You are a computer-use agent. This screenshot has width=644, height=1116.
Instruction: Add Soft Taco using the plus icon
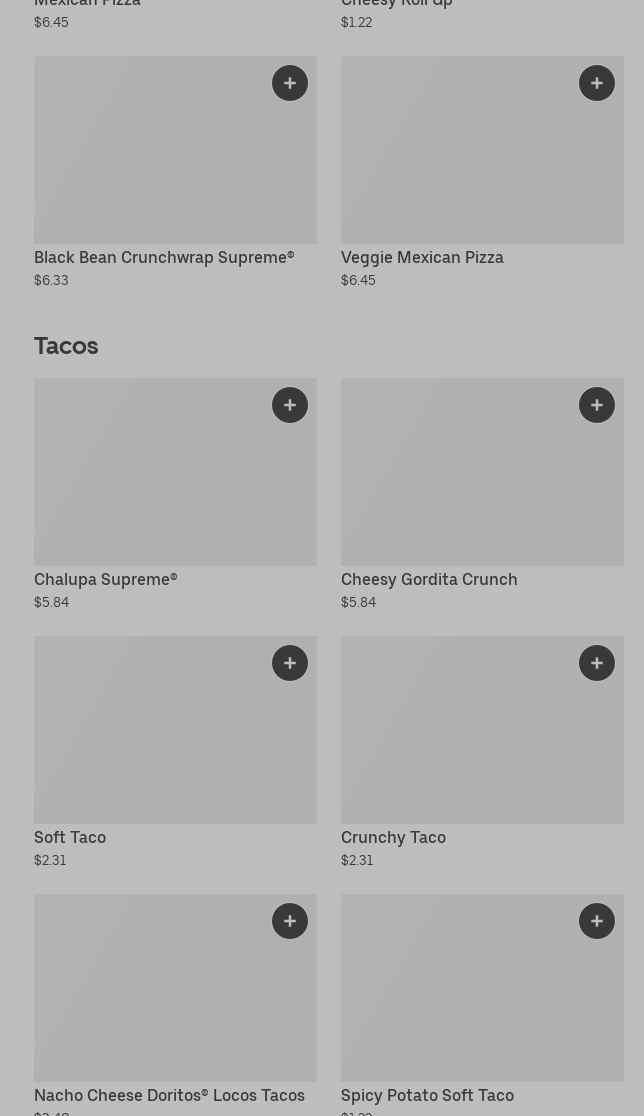coord(290,663)
